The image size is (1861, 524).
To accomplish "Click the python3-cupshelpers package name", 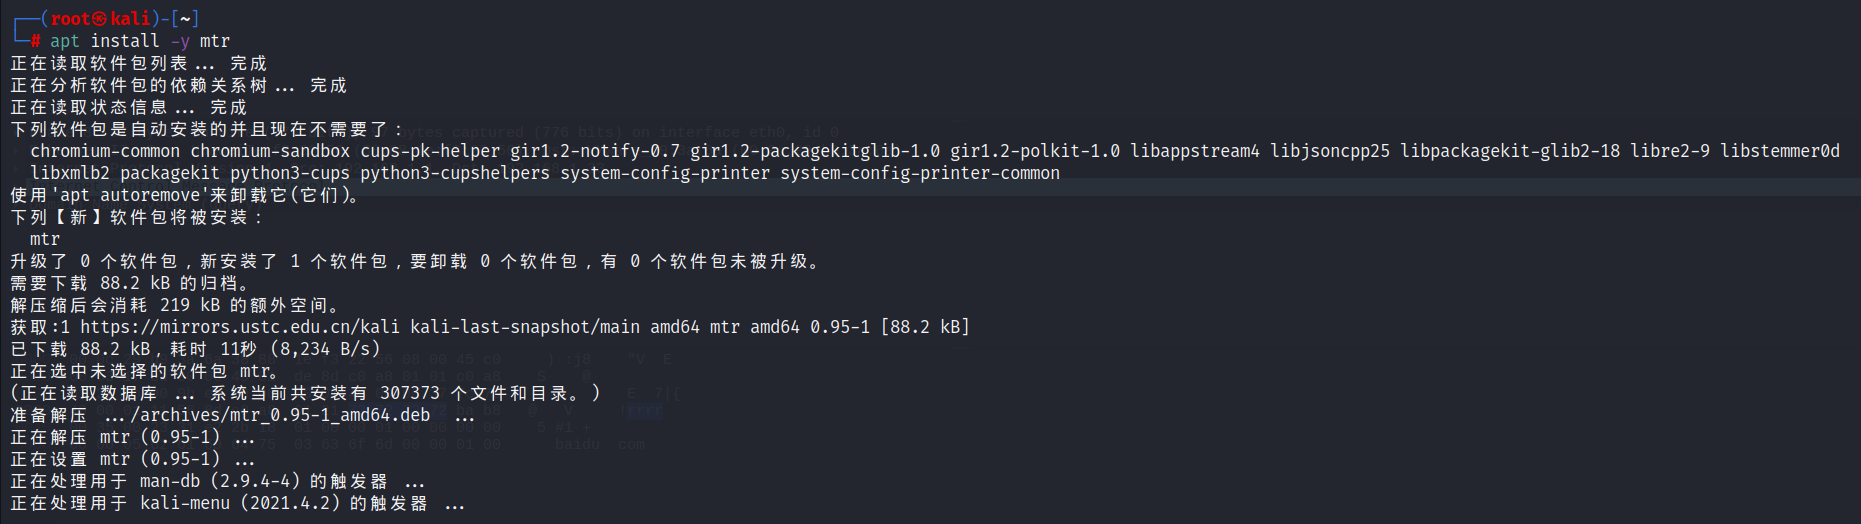I will point(455,173).
